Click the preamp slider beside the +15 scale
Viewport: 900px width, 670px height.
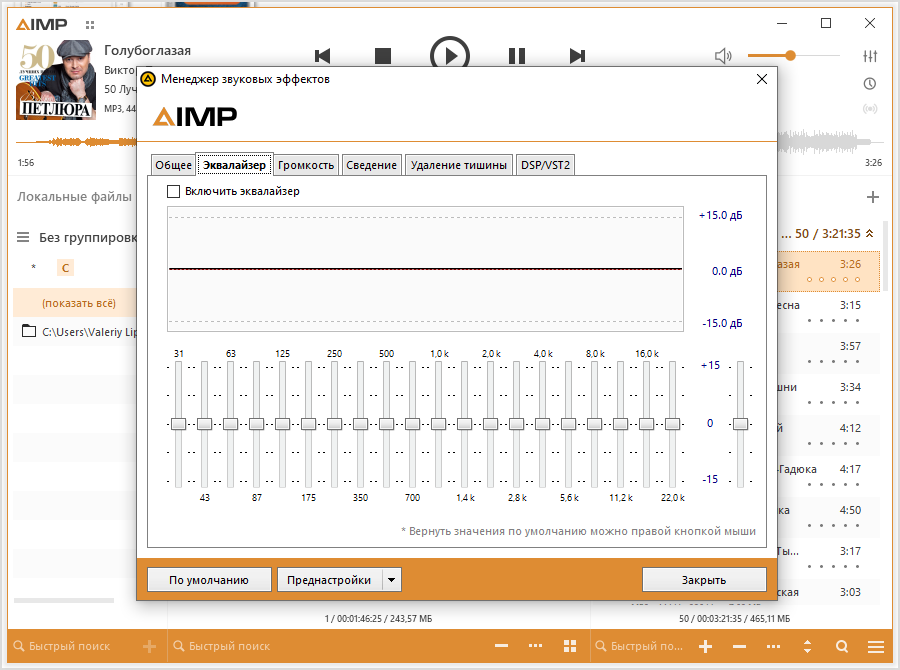coord(740,424)
